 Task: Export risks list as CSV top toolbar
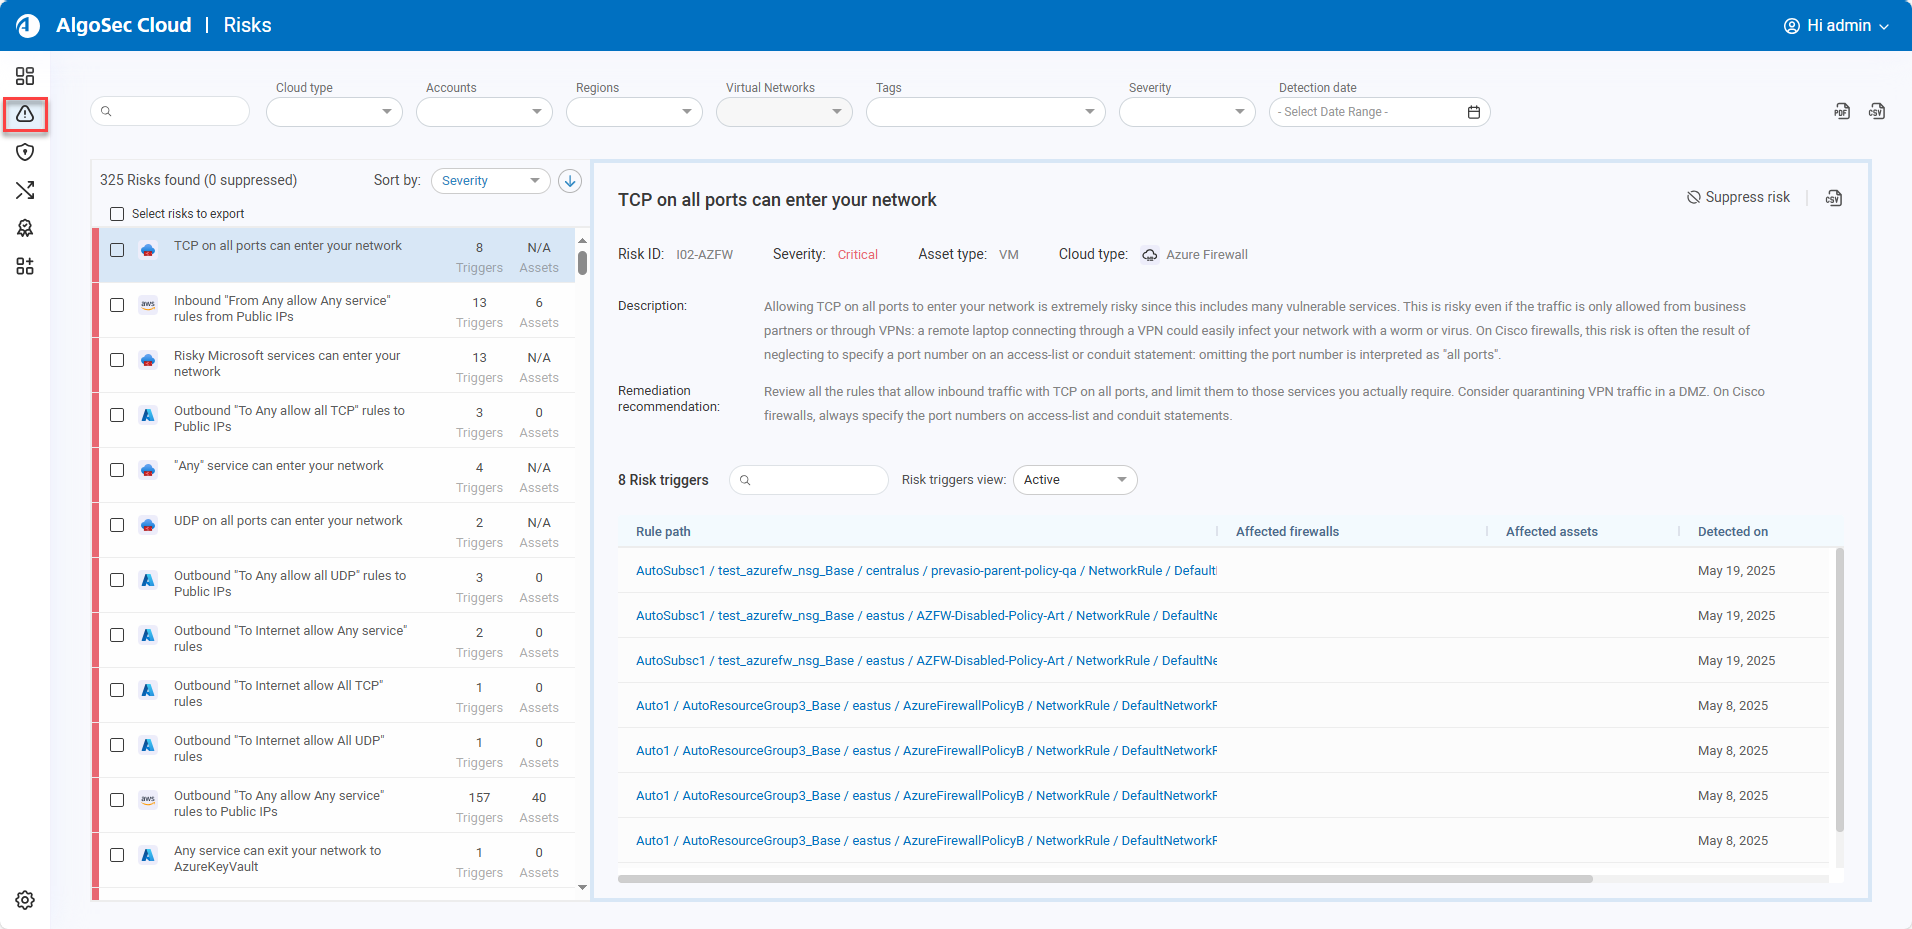click(1877, 112)
